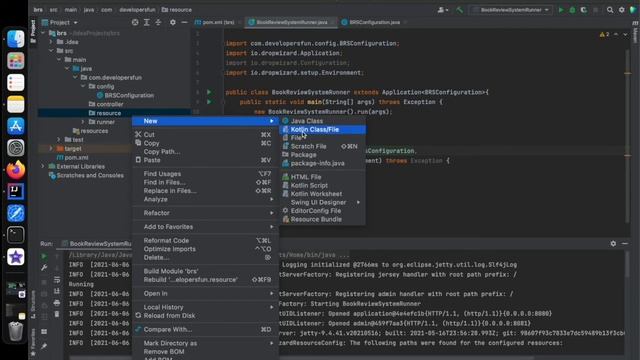The width and height of the screenshot is (640, 360).
Task: Open Trash in the dock
Action: [x=16, y=331]
